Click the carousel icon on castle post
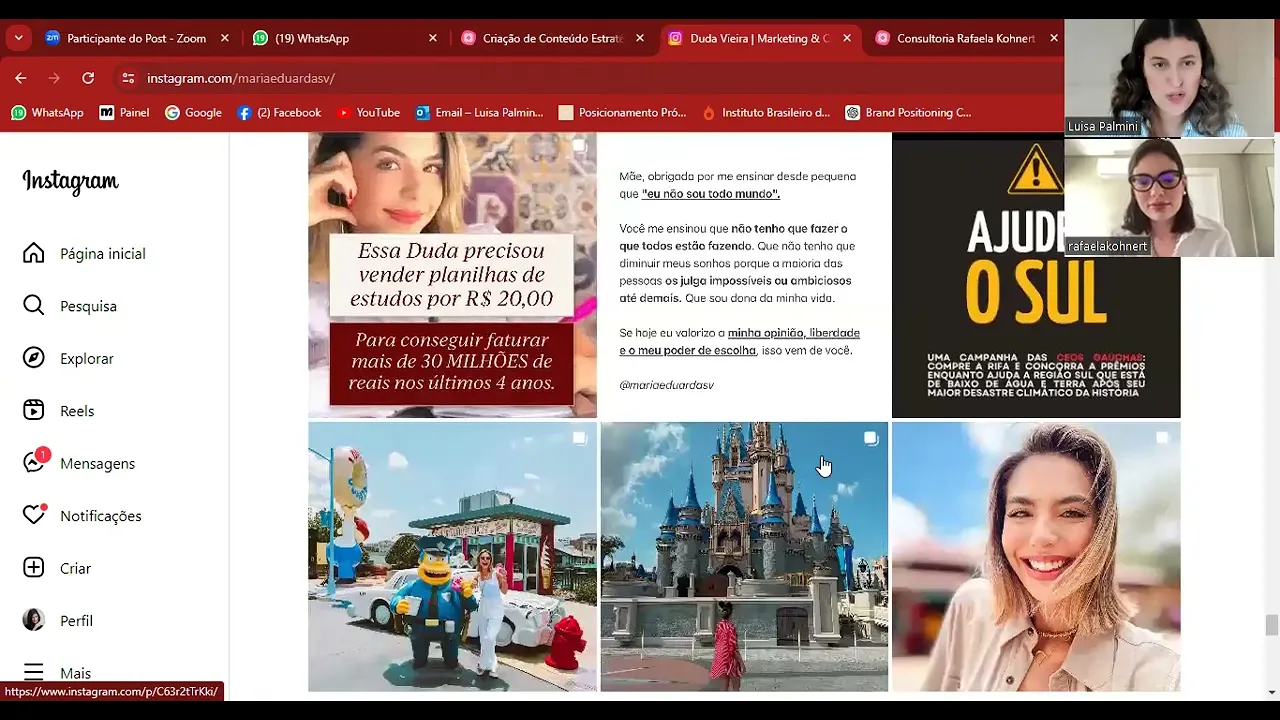 pyautogui.click(x=871, y=438)
